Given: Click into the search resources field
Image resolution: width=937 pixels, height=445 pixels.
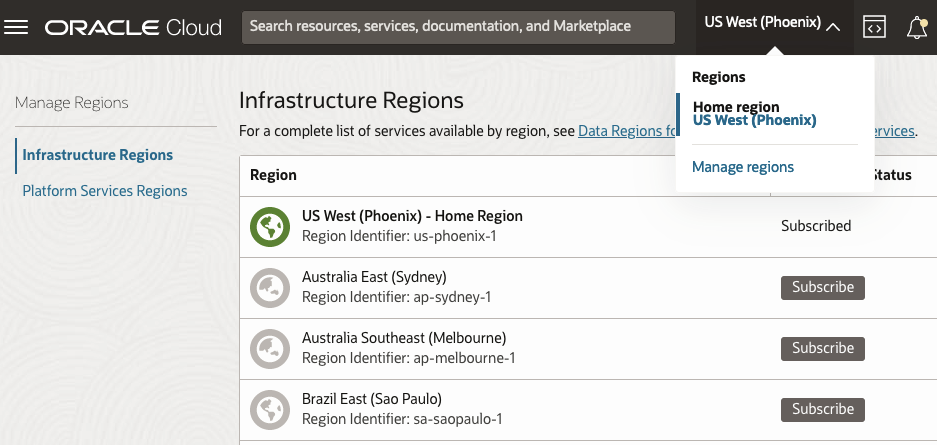Looking at the screenshot, I should (x=458, y=27).
